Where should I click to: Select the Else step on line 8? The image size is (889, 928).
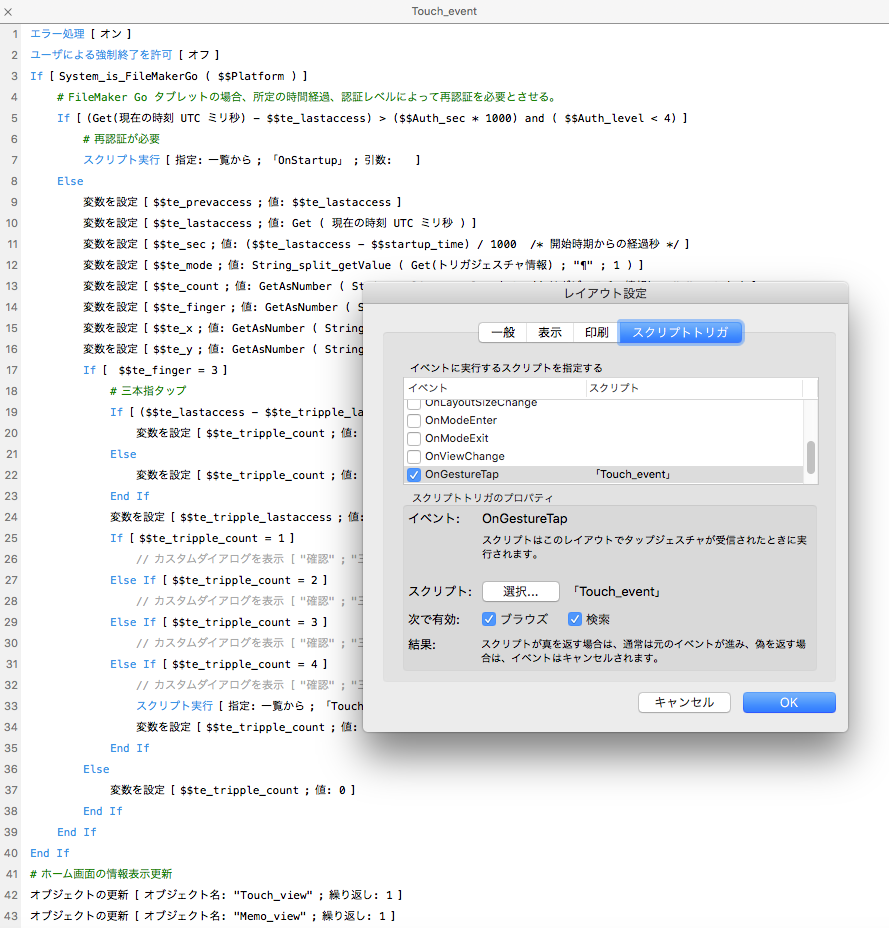[x=70, y=181]
